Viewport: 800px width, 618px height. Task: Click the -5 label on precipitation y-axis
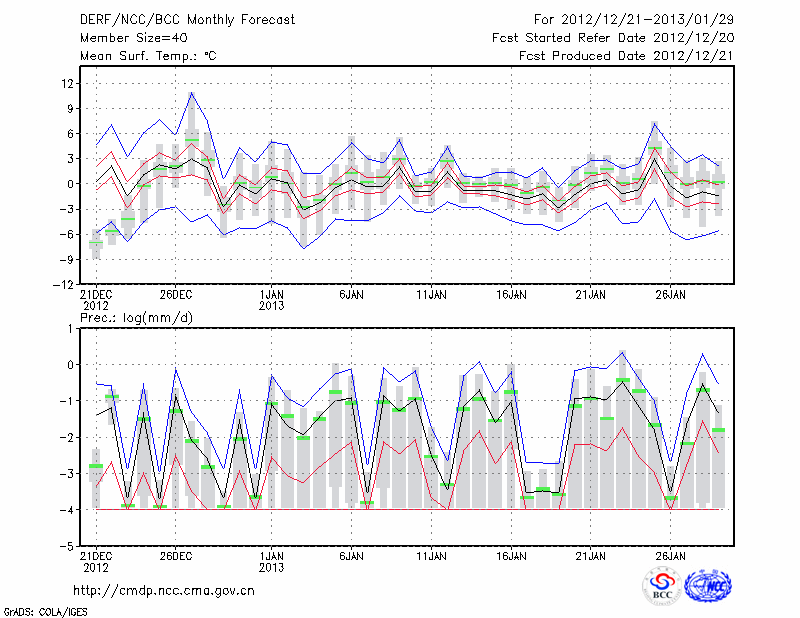click(x=66, y=548)
